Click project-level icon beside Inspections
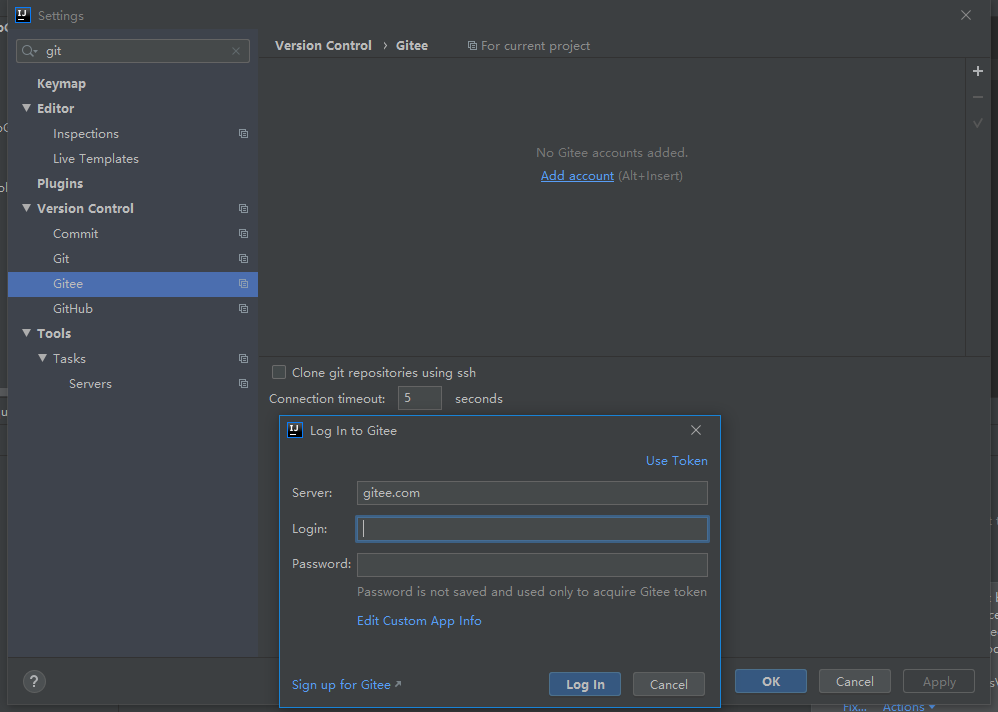998x712 pixels. tap(243, 134)
